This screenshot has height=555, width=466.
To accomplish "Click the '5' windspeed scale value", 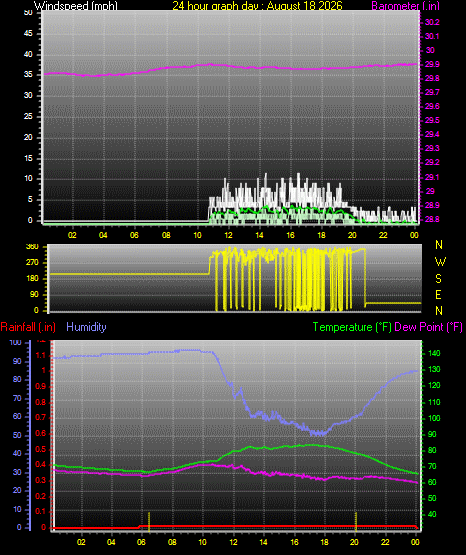I will click(x=30, y=199).
